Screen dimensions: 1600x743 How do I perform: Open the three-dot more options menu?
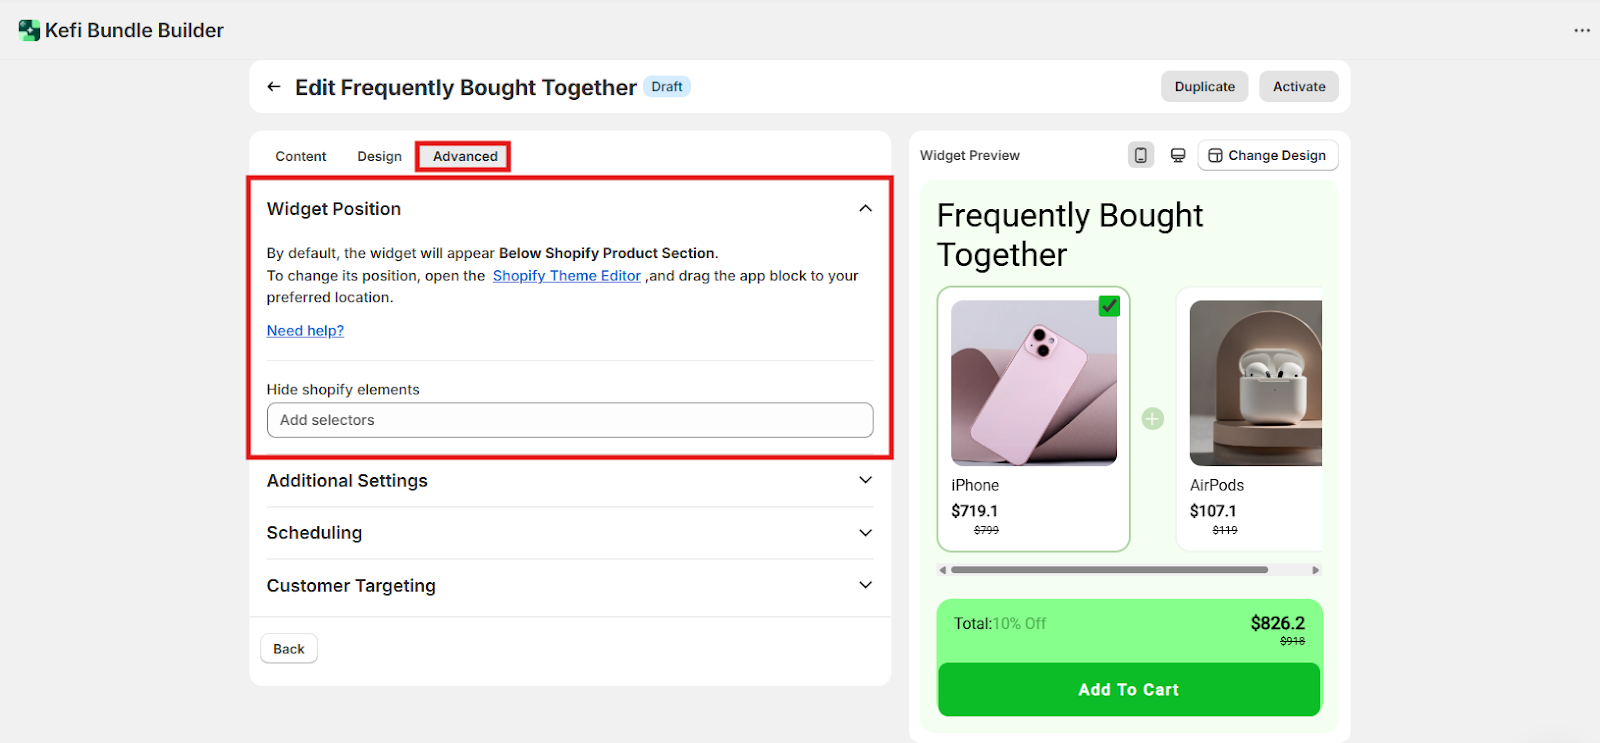tap(1581, 31)
